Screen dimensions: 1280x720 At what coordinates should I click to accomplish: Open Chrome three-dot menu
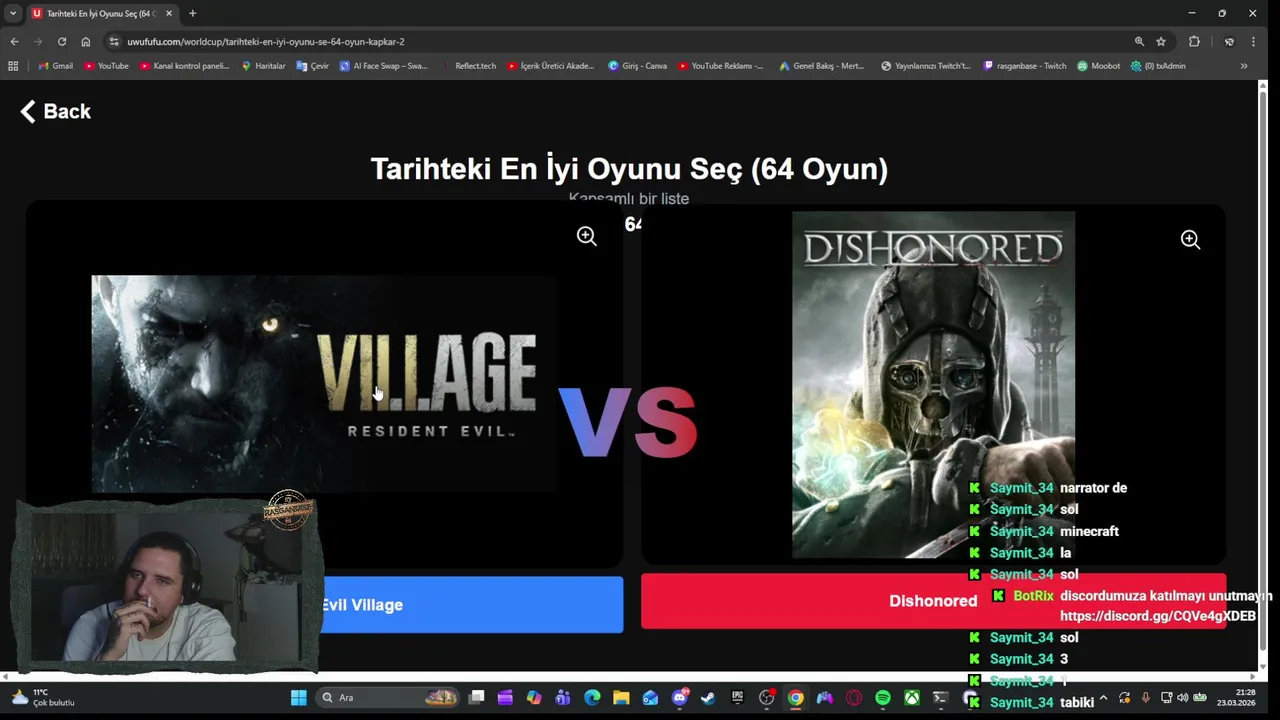(1253, 41)
